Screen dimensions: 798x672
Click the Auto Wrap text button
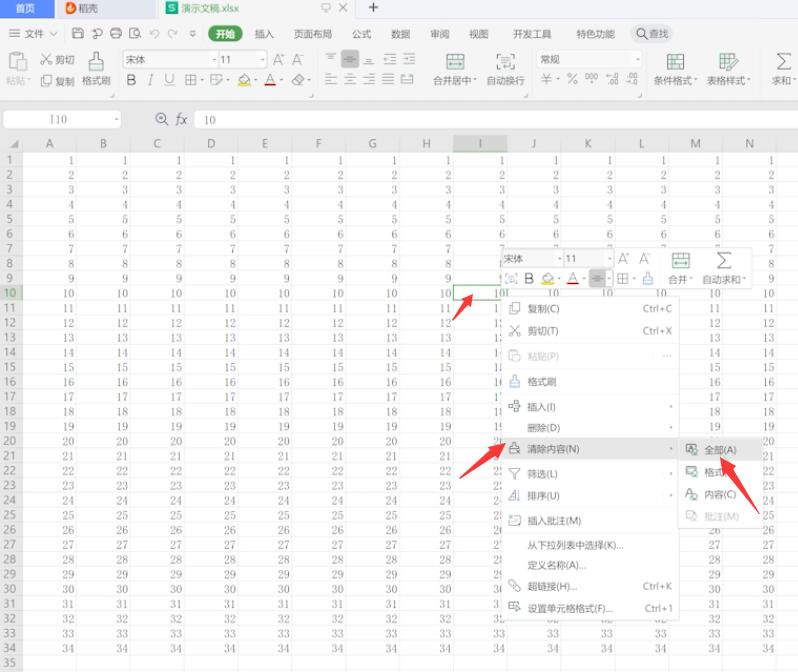[x=505, y=69]
